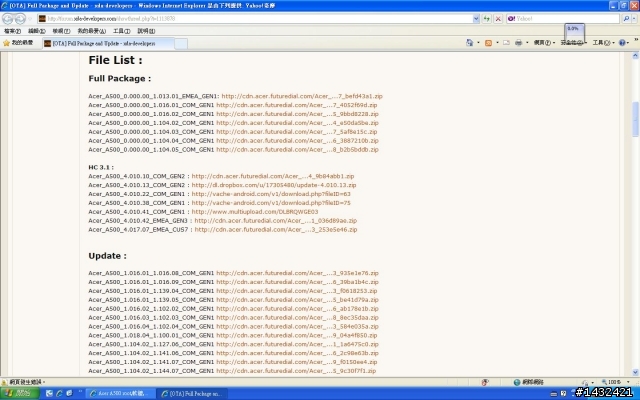Open the 檢視(V) View menu

click(61, 31)
